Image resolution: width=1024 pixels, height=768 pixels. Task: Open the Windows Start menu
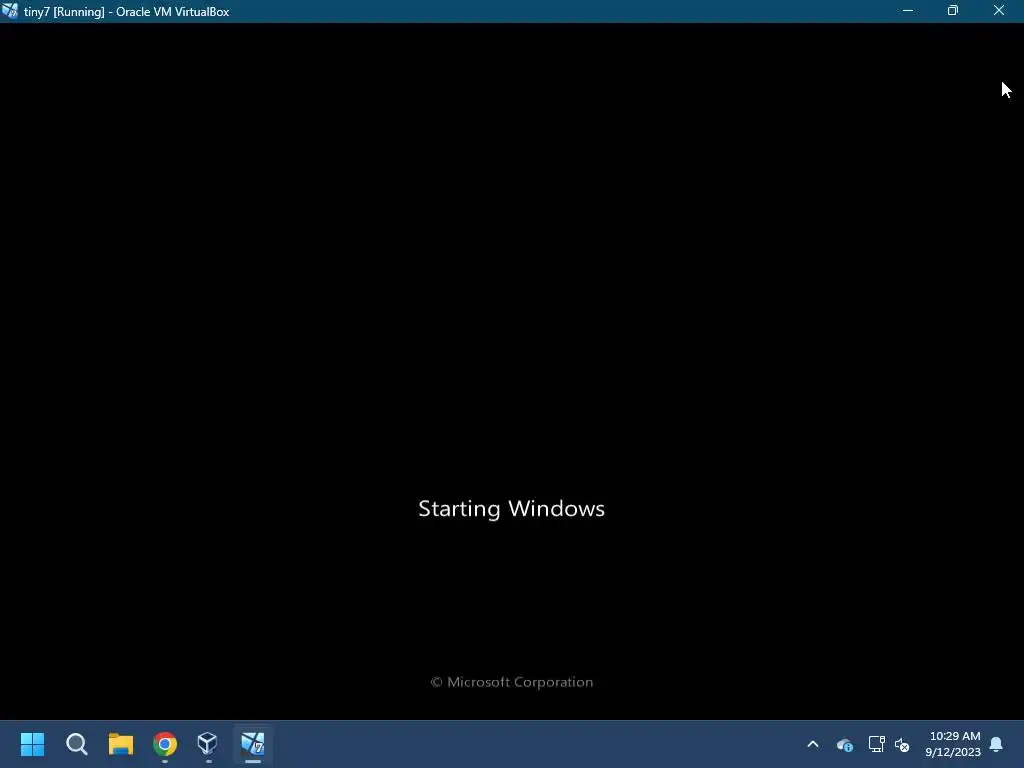pos(32,744)
